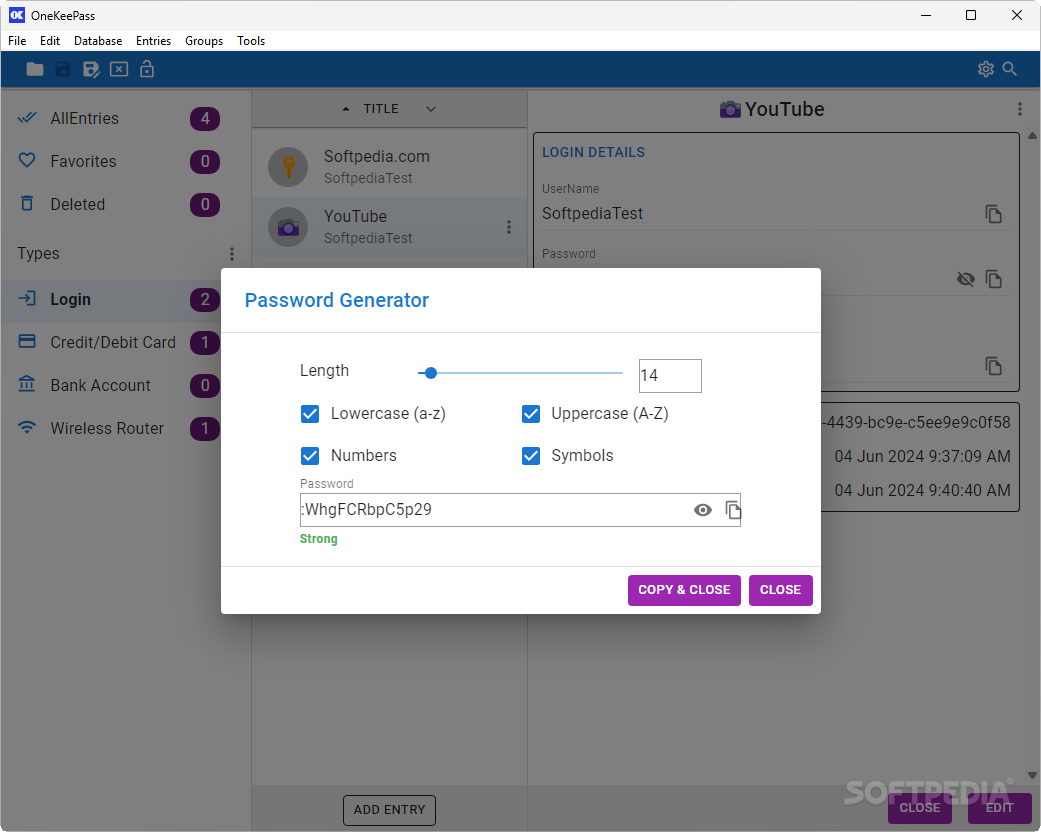1041x832 pixels.
Task: Click the AllEntries count badge 4
Action: 205,118
